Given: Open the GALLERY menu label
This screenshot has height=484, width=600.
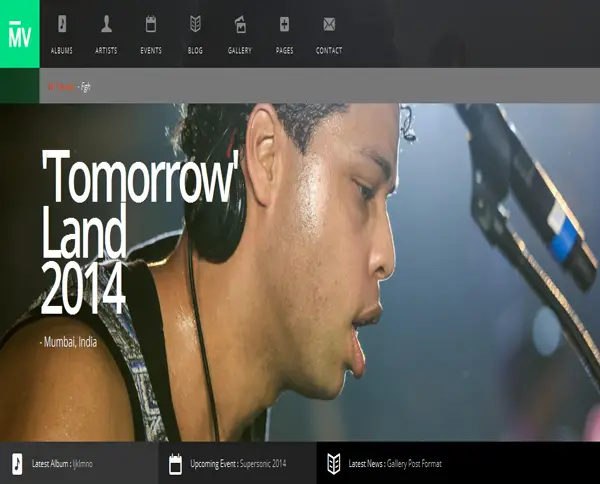Looking at the screenshot, I should (x=240, y=51).
